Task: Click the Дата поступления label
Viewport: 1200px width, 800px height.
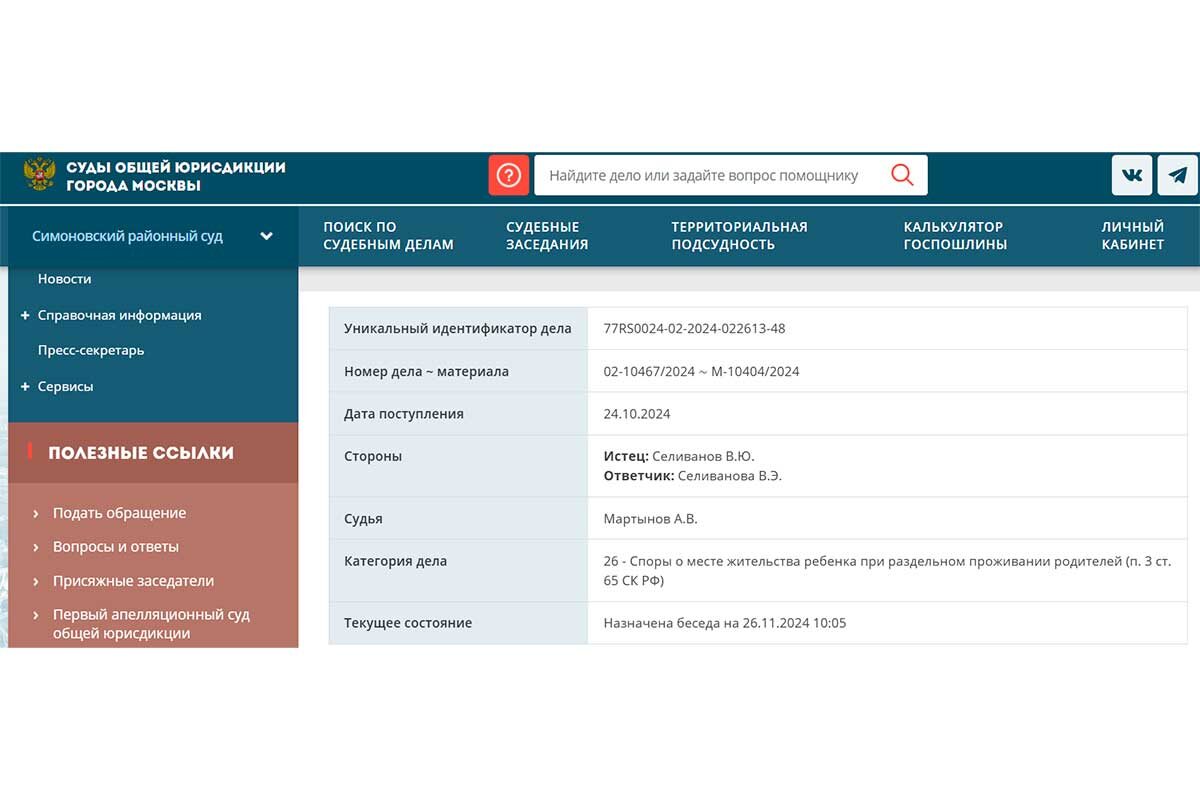Action: click(404, 414)
